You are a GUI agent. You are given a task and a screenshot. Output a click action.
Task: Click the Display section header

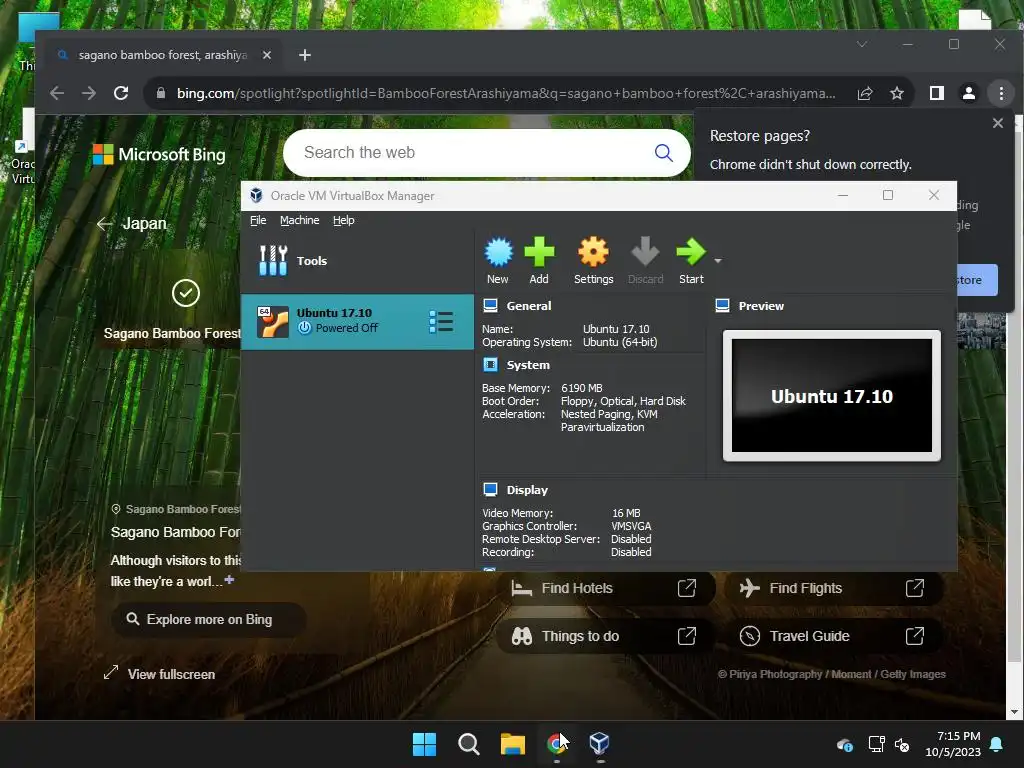tap(527, 490)
